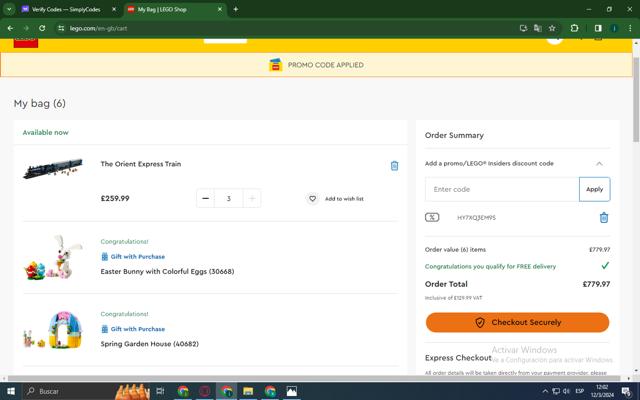Open a new browser tab
Screen dimensions: 640x400
(236, 9)
